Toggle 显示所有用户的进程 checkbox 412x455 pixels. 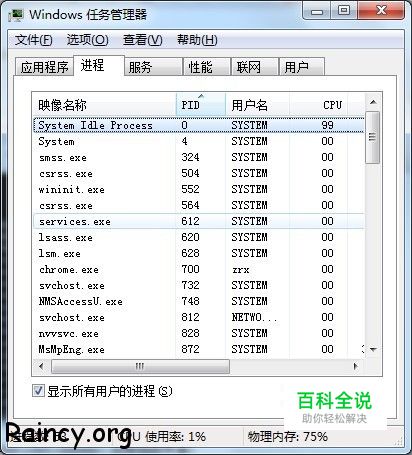click(x=38, y=391)
